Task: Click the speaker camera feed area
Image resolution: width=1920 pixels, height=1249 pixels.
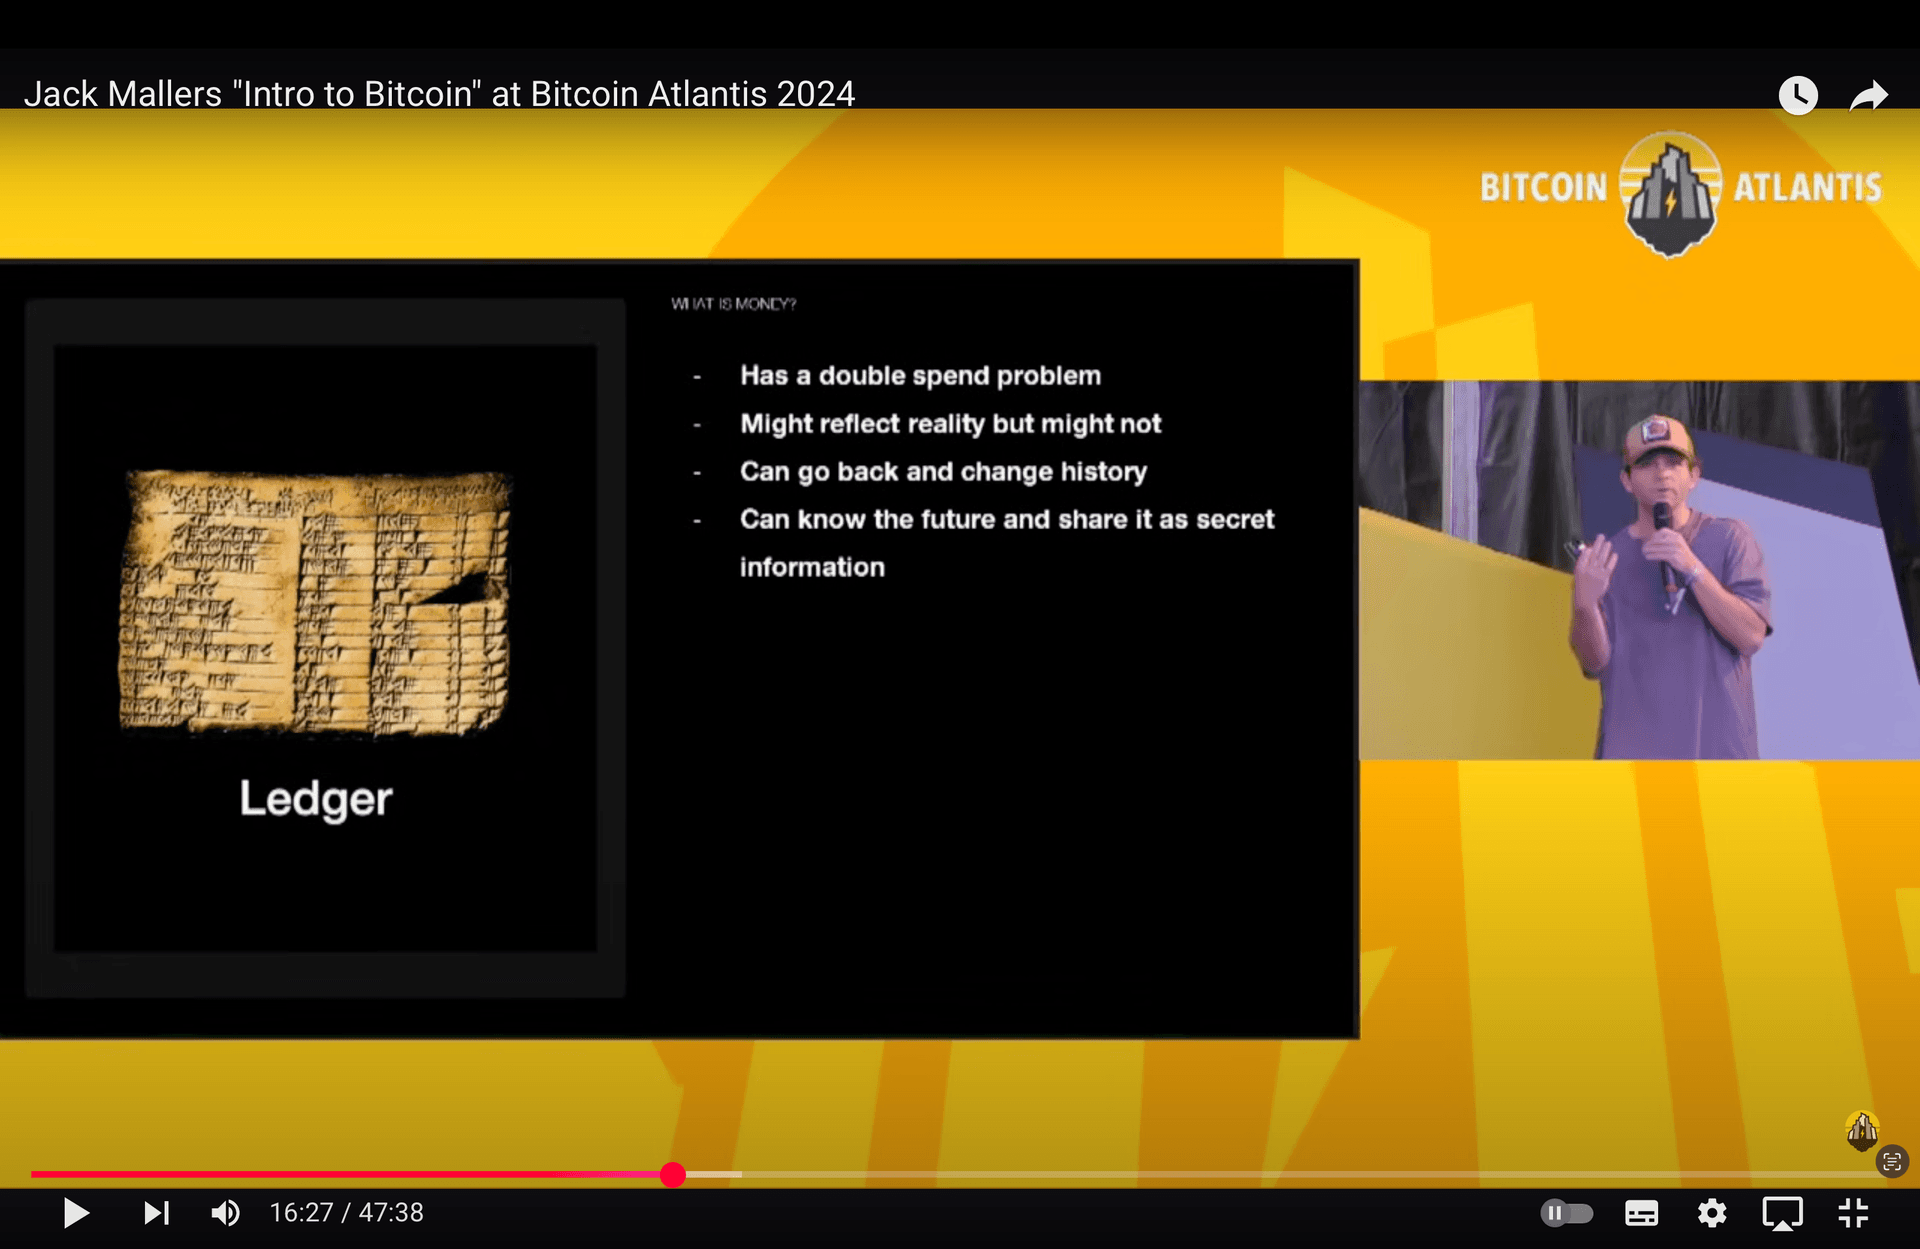Action: pyautogui.click(x=1638, y=570)
